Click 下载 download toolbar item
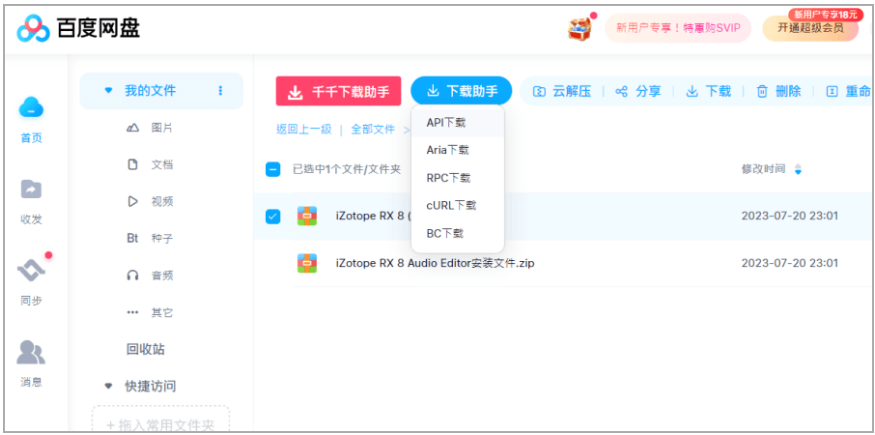Screen dimensions: 875x435 pos(708,91)
